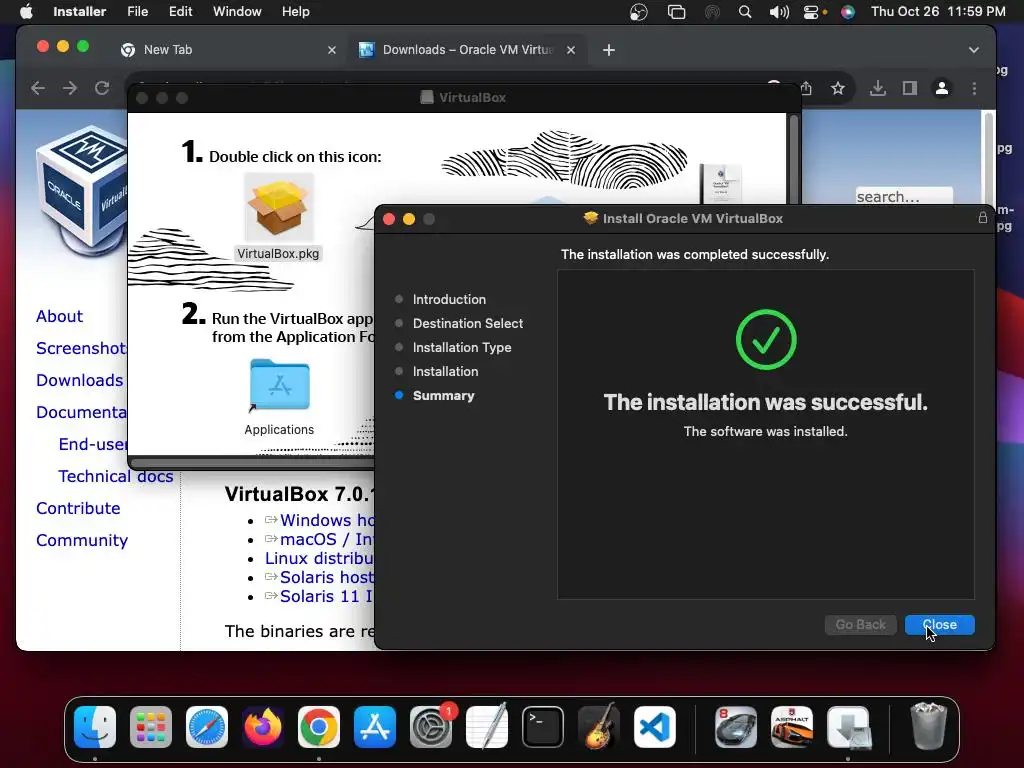Viewport: 1024px width, 768px height.
Task: Open System Preferences in the Dock
Action: 431,727
